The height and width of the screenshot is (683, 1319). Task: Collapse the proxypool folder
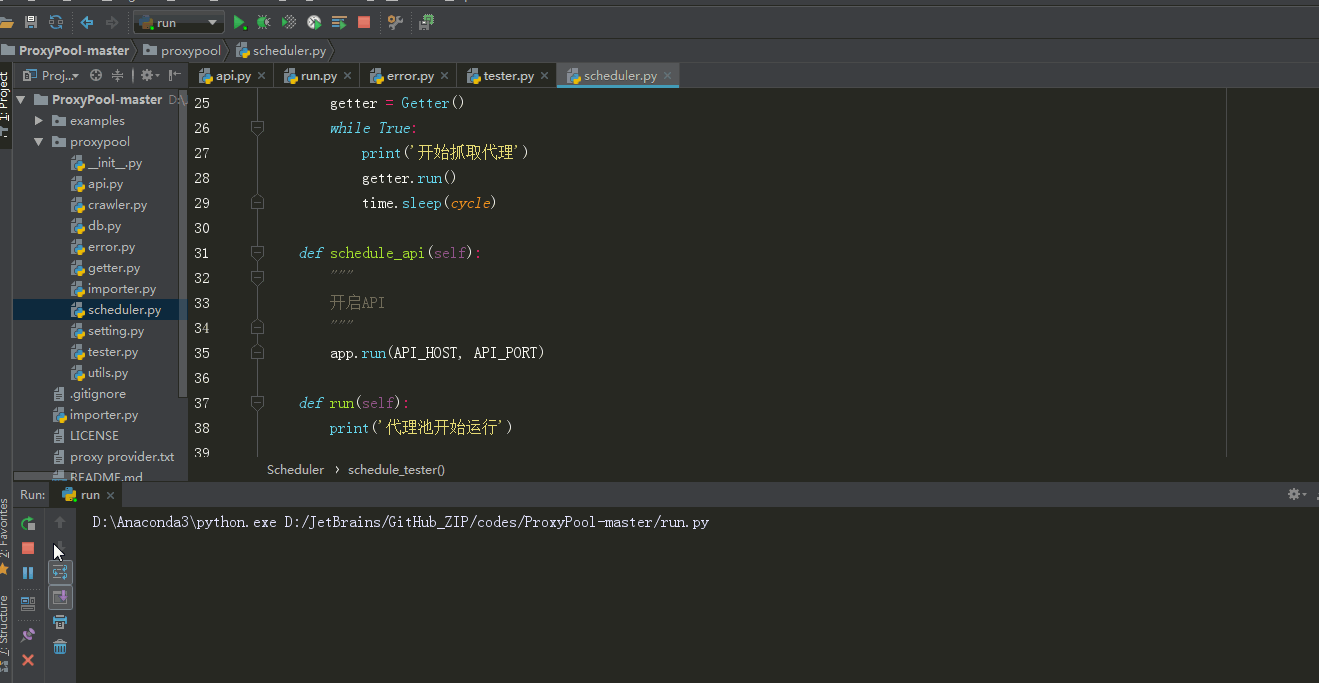click(39, 142)
